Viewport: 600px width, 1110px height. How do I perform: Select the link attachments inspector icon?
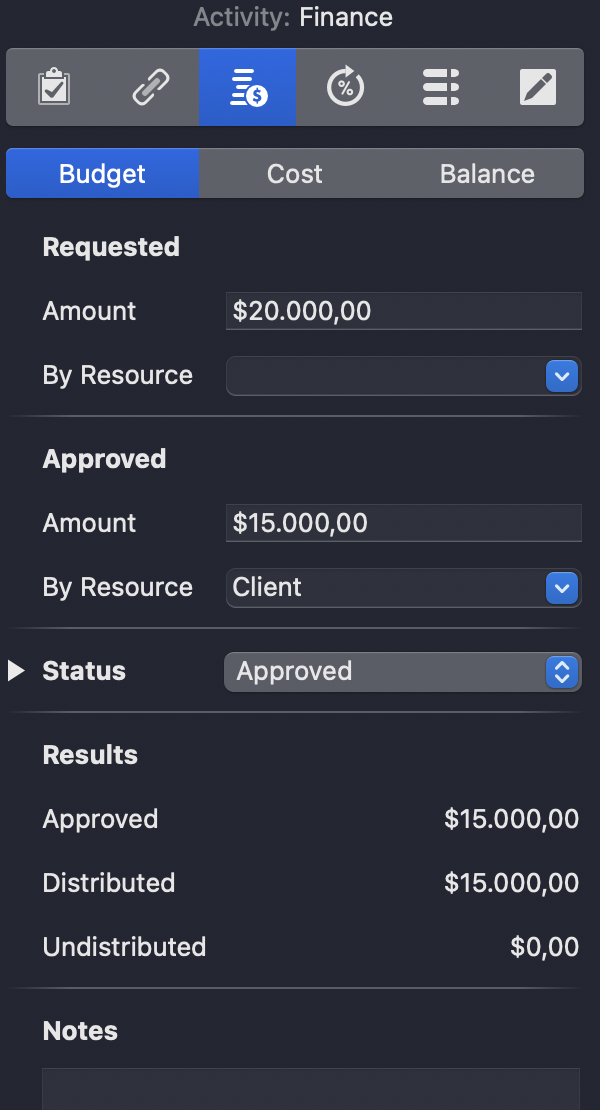click(151, 87)
